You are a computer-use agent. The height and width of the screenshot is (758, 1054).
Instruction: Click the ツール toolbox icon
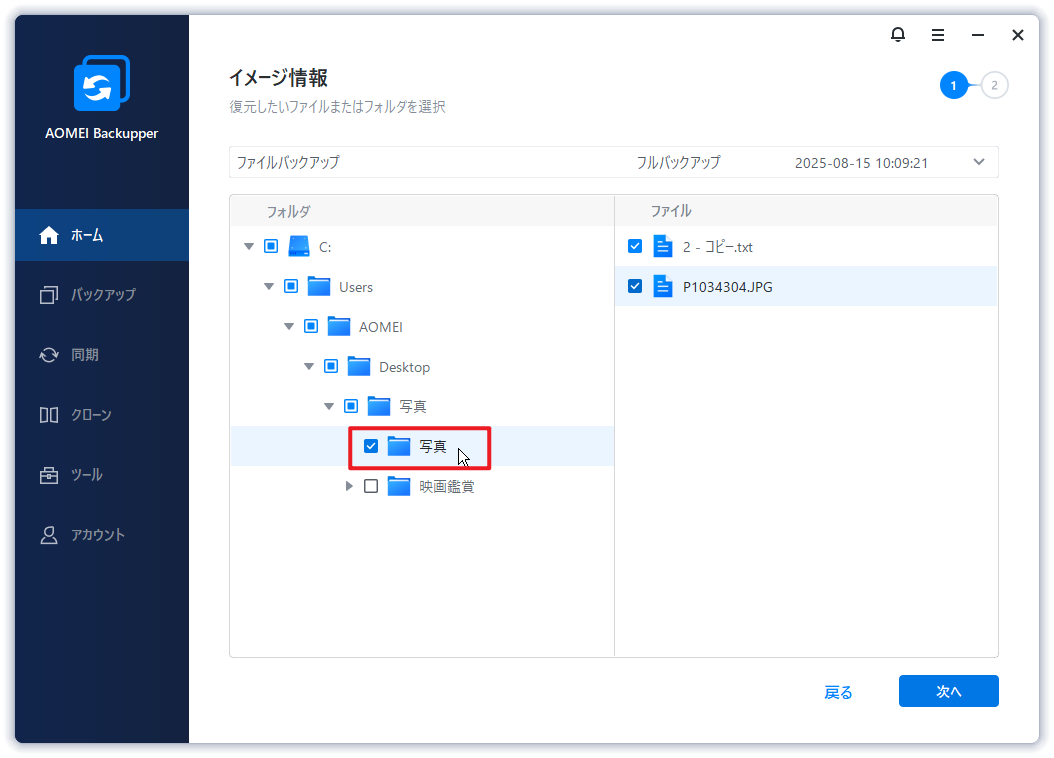pos(49,475)
